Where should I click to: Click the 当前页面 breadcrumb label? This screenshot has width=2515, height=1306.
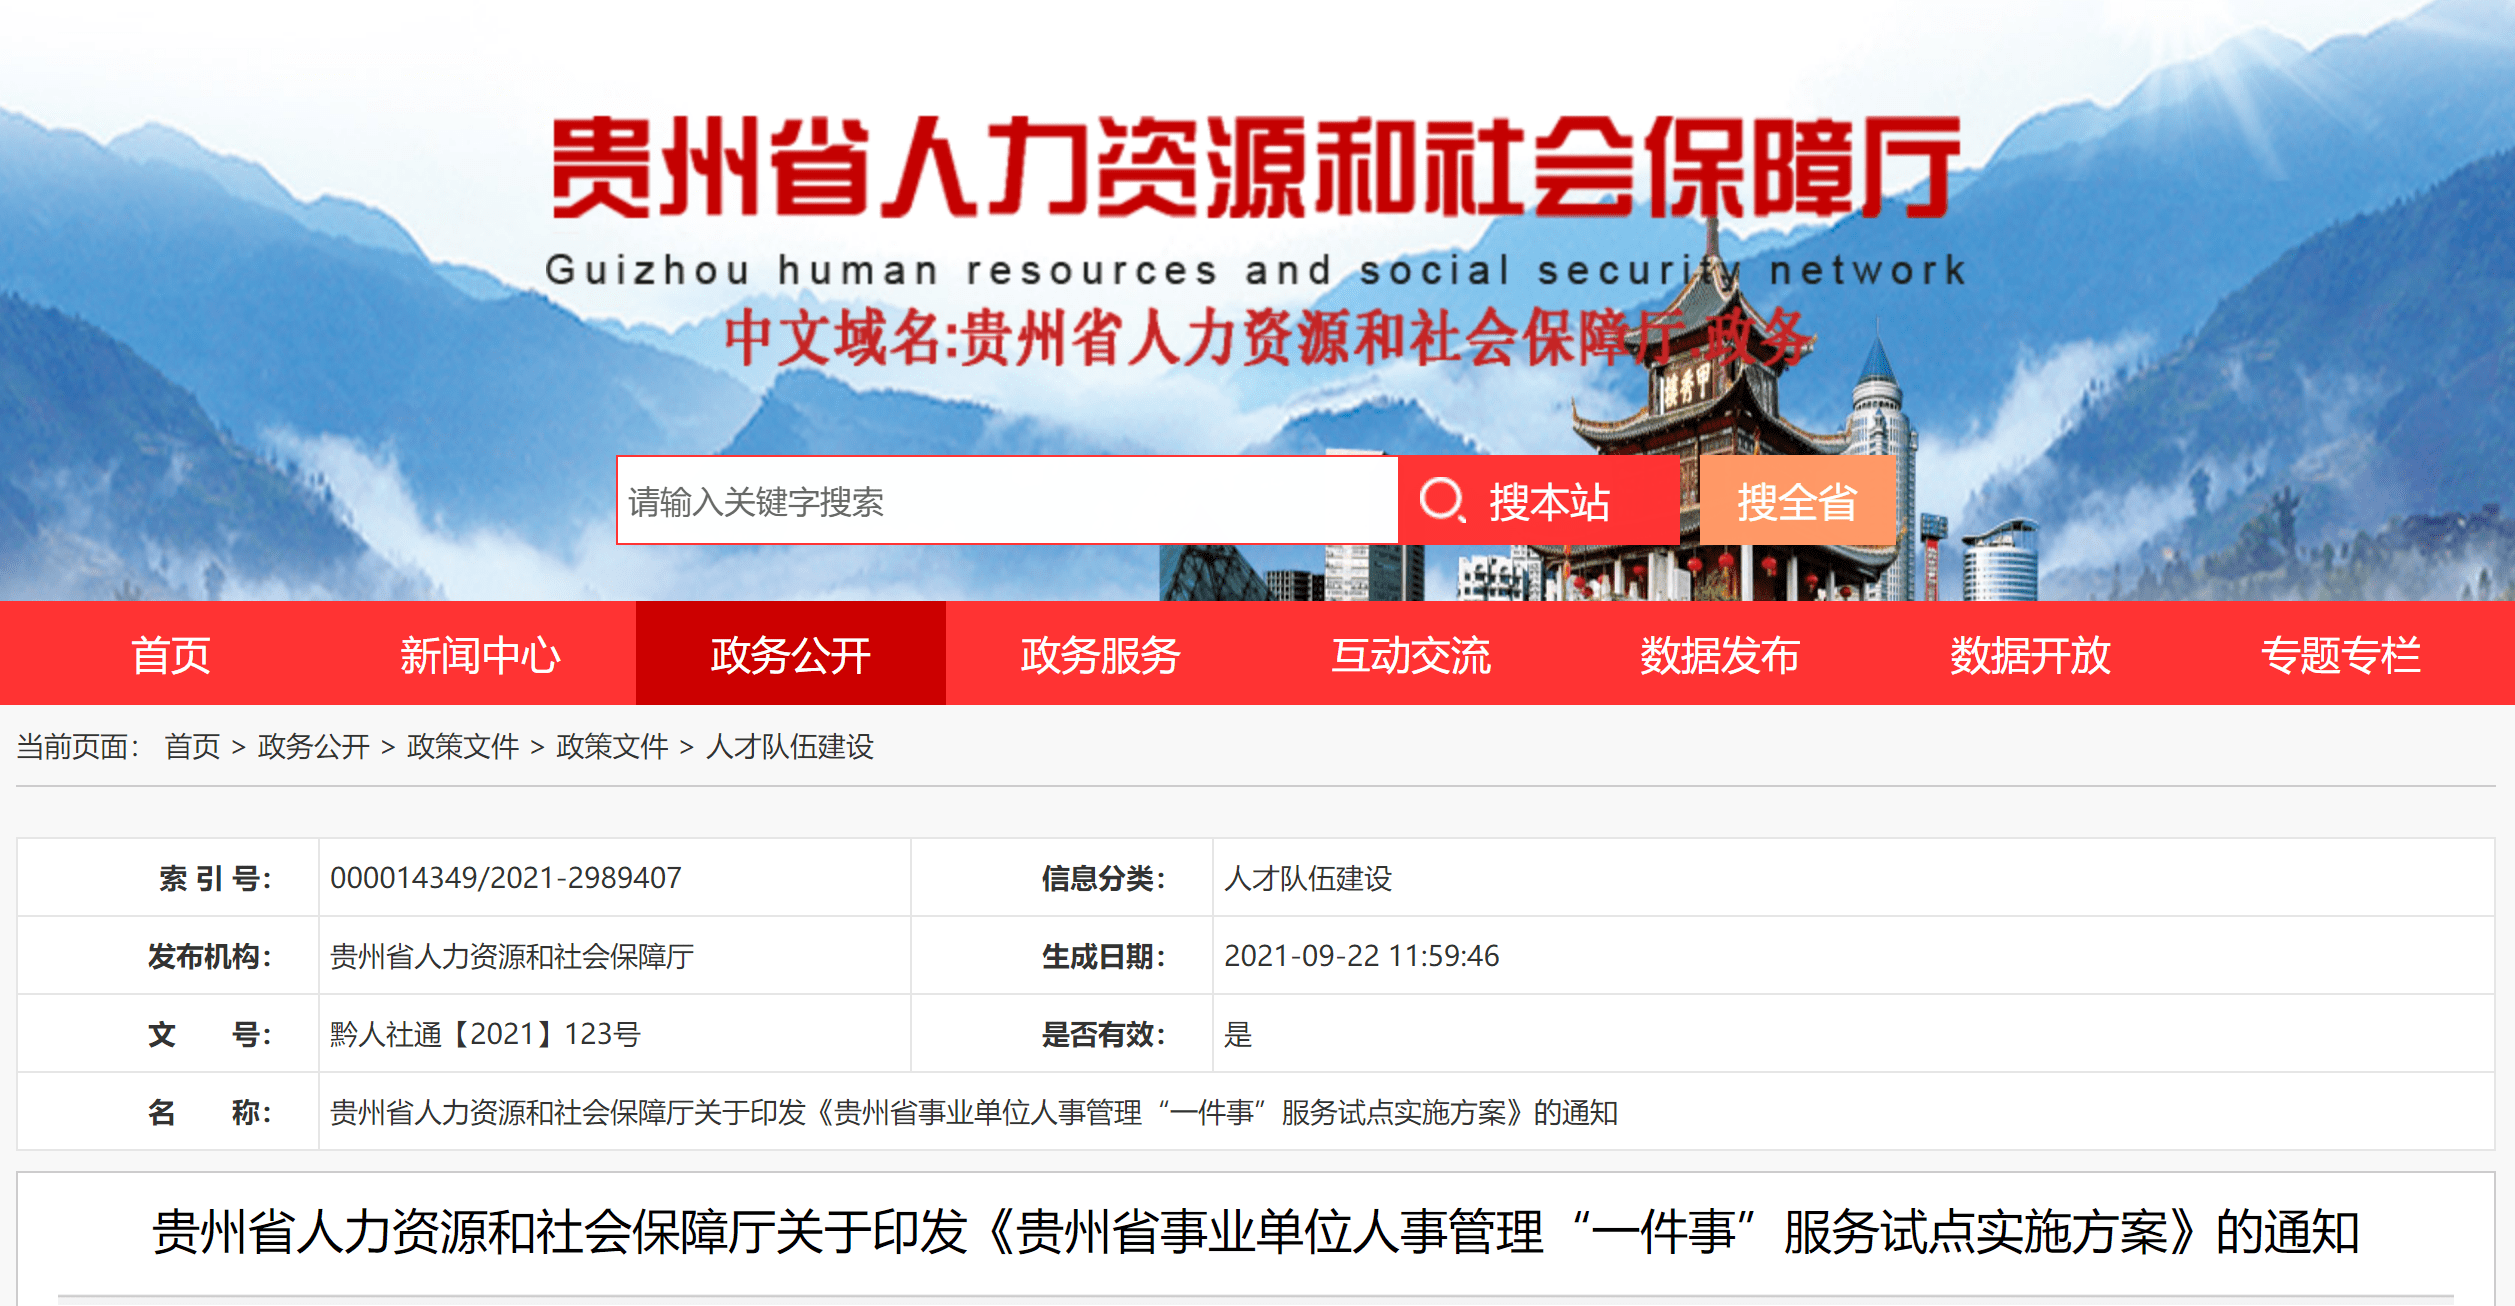[78, 746]
